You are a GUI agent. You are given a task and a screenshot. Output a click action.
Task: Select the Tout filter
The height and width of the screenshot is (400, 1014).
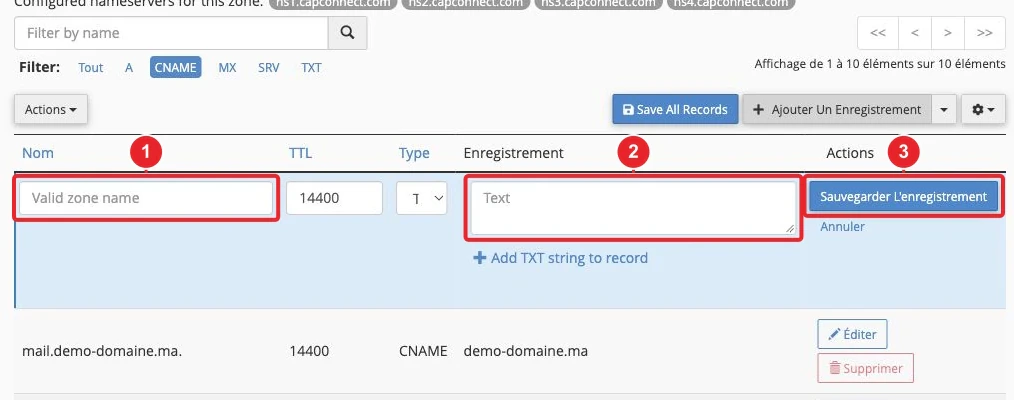(91, 67)
